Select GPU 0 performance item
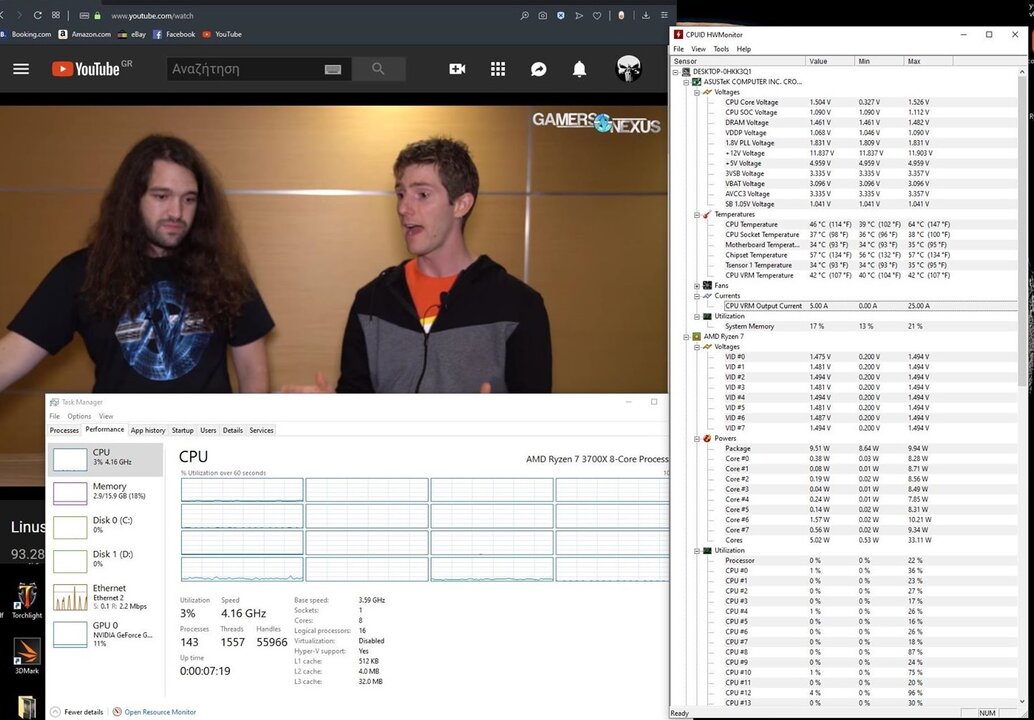This screenshot has height=720, width=1034. click(x=106, y=633)
